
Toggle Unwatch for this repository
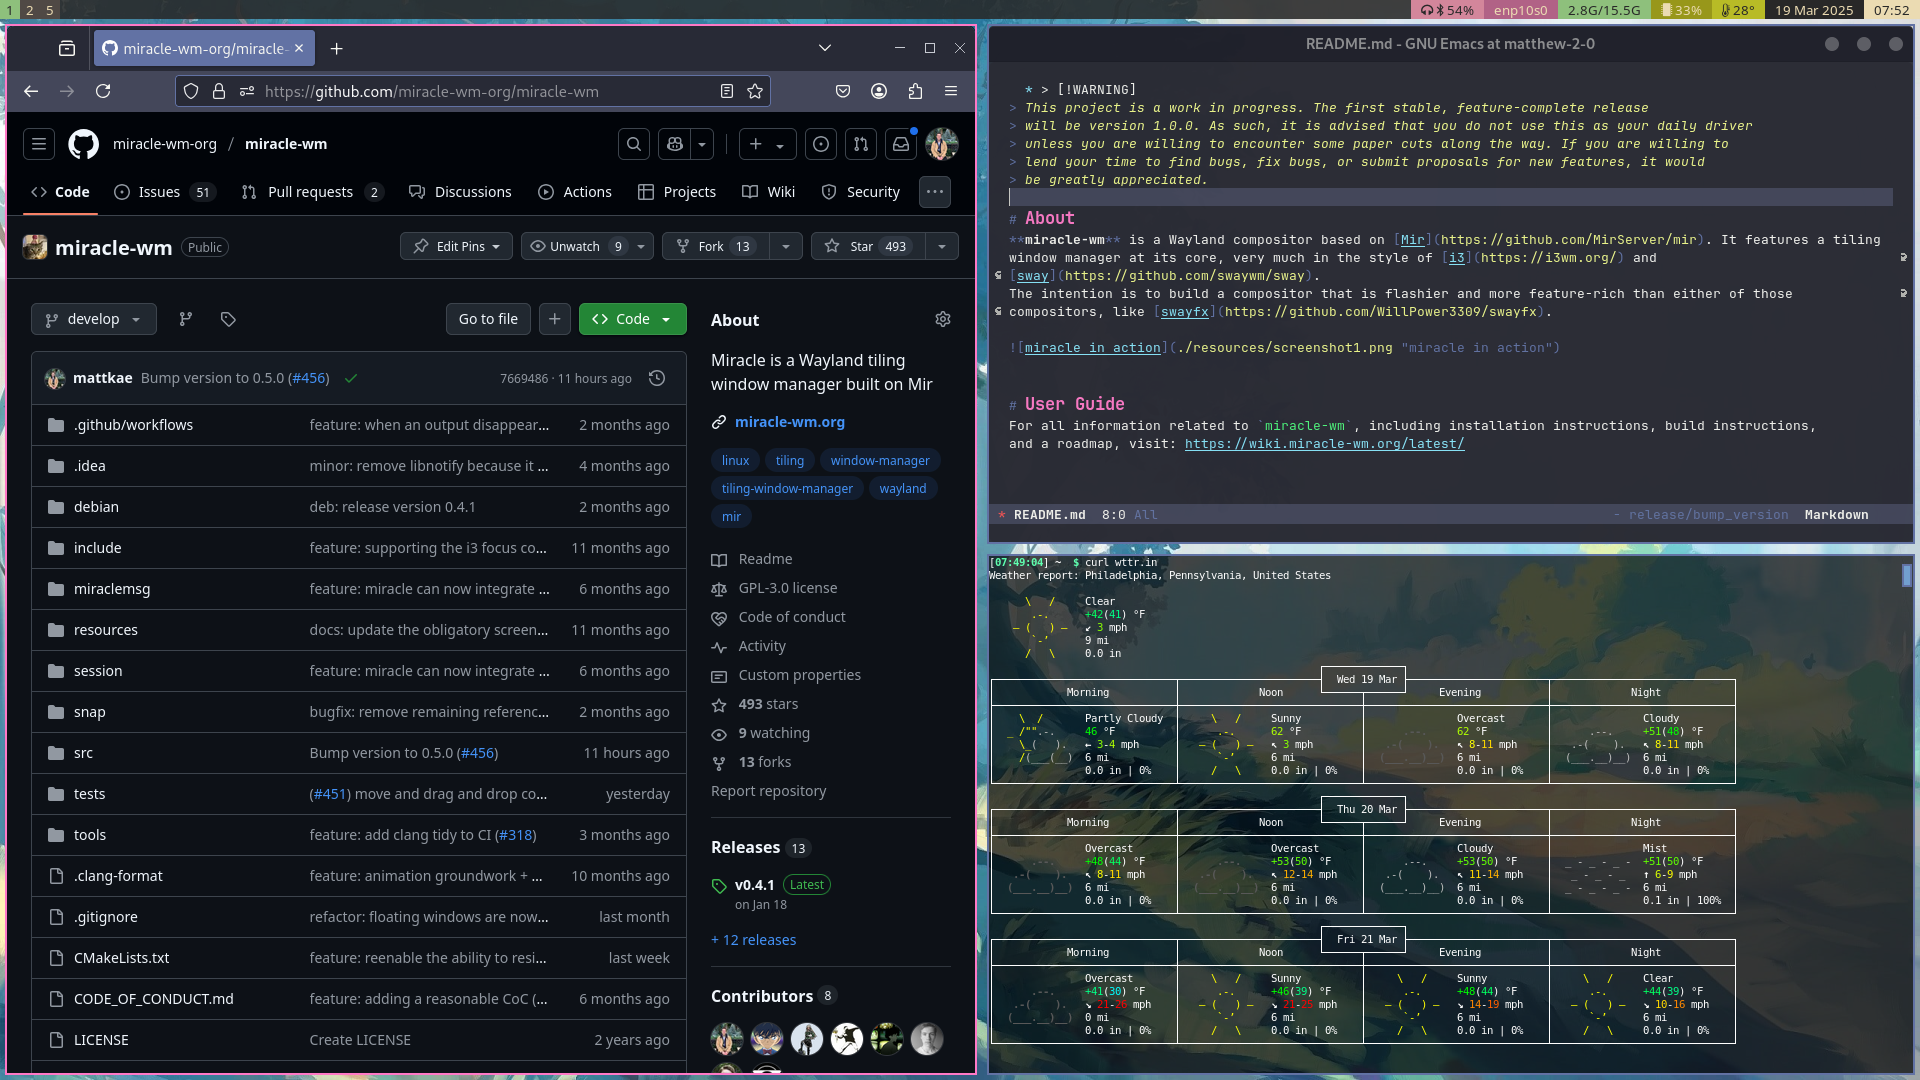[575, 246]
